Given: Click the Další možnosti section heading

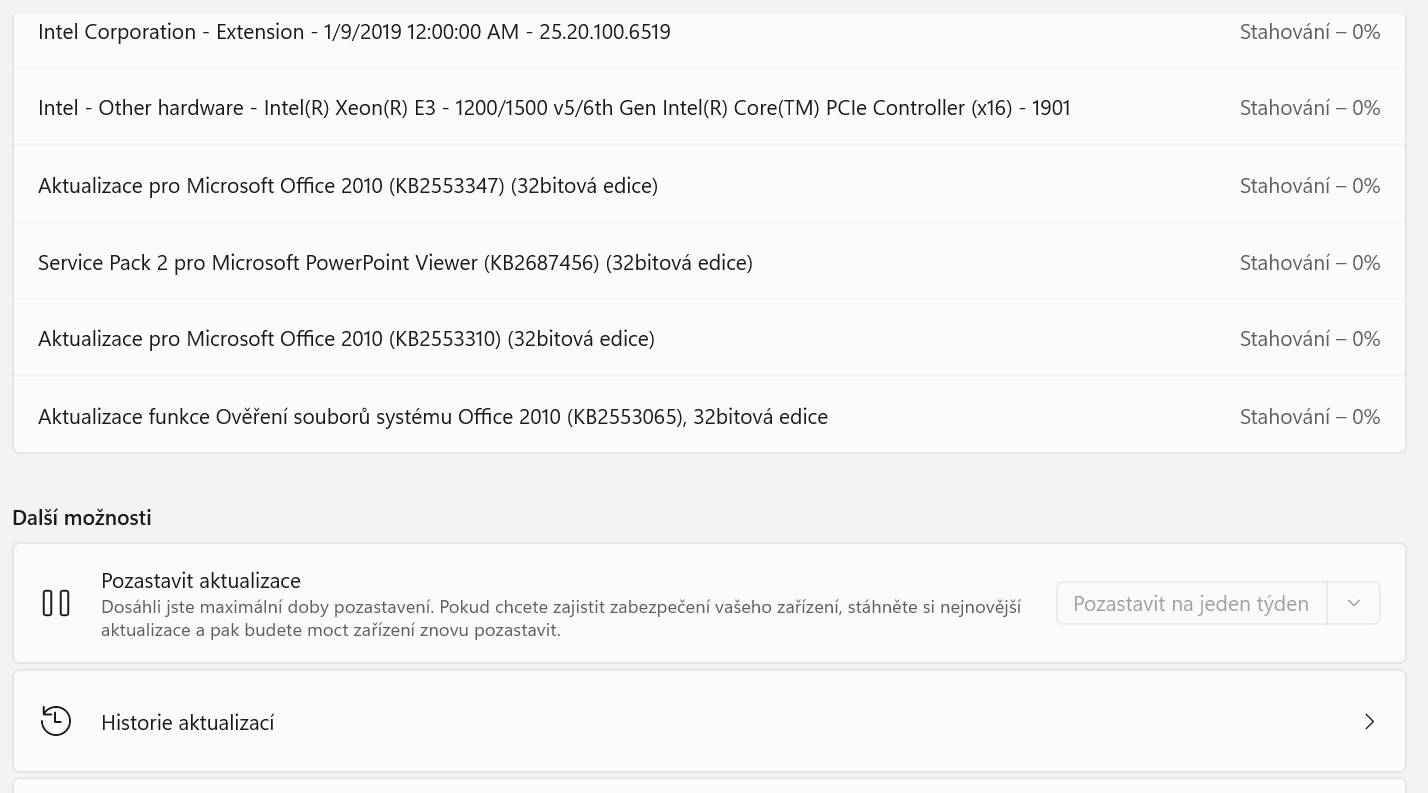Looking at the screenshot, I should point(82,518).
